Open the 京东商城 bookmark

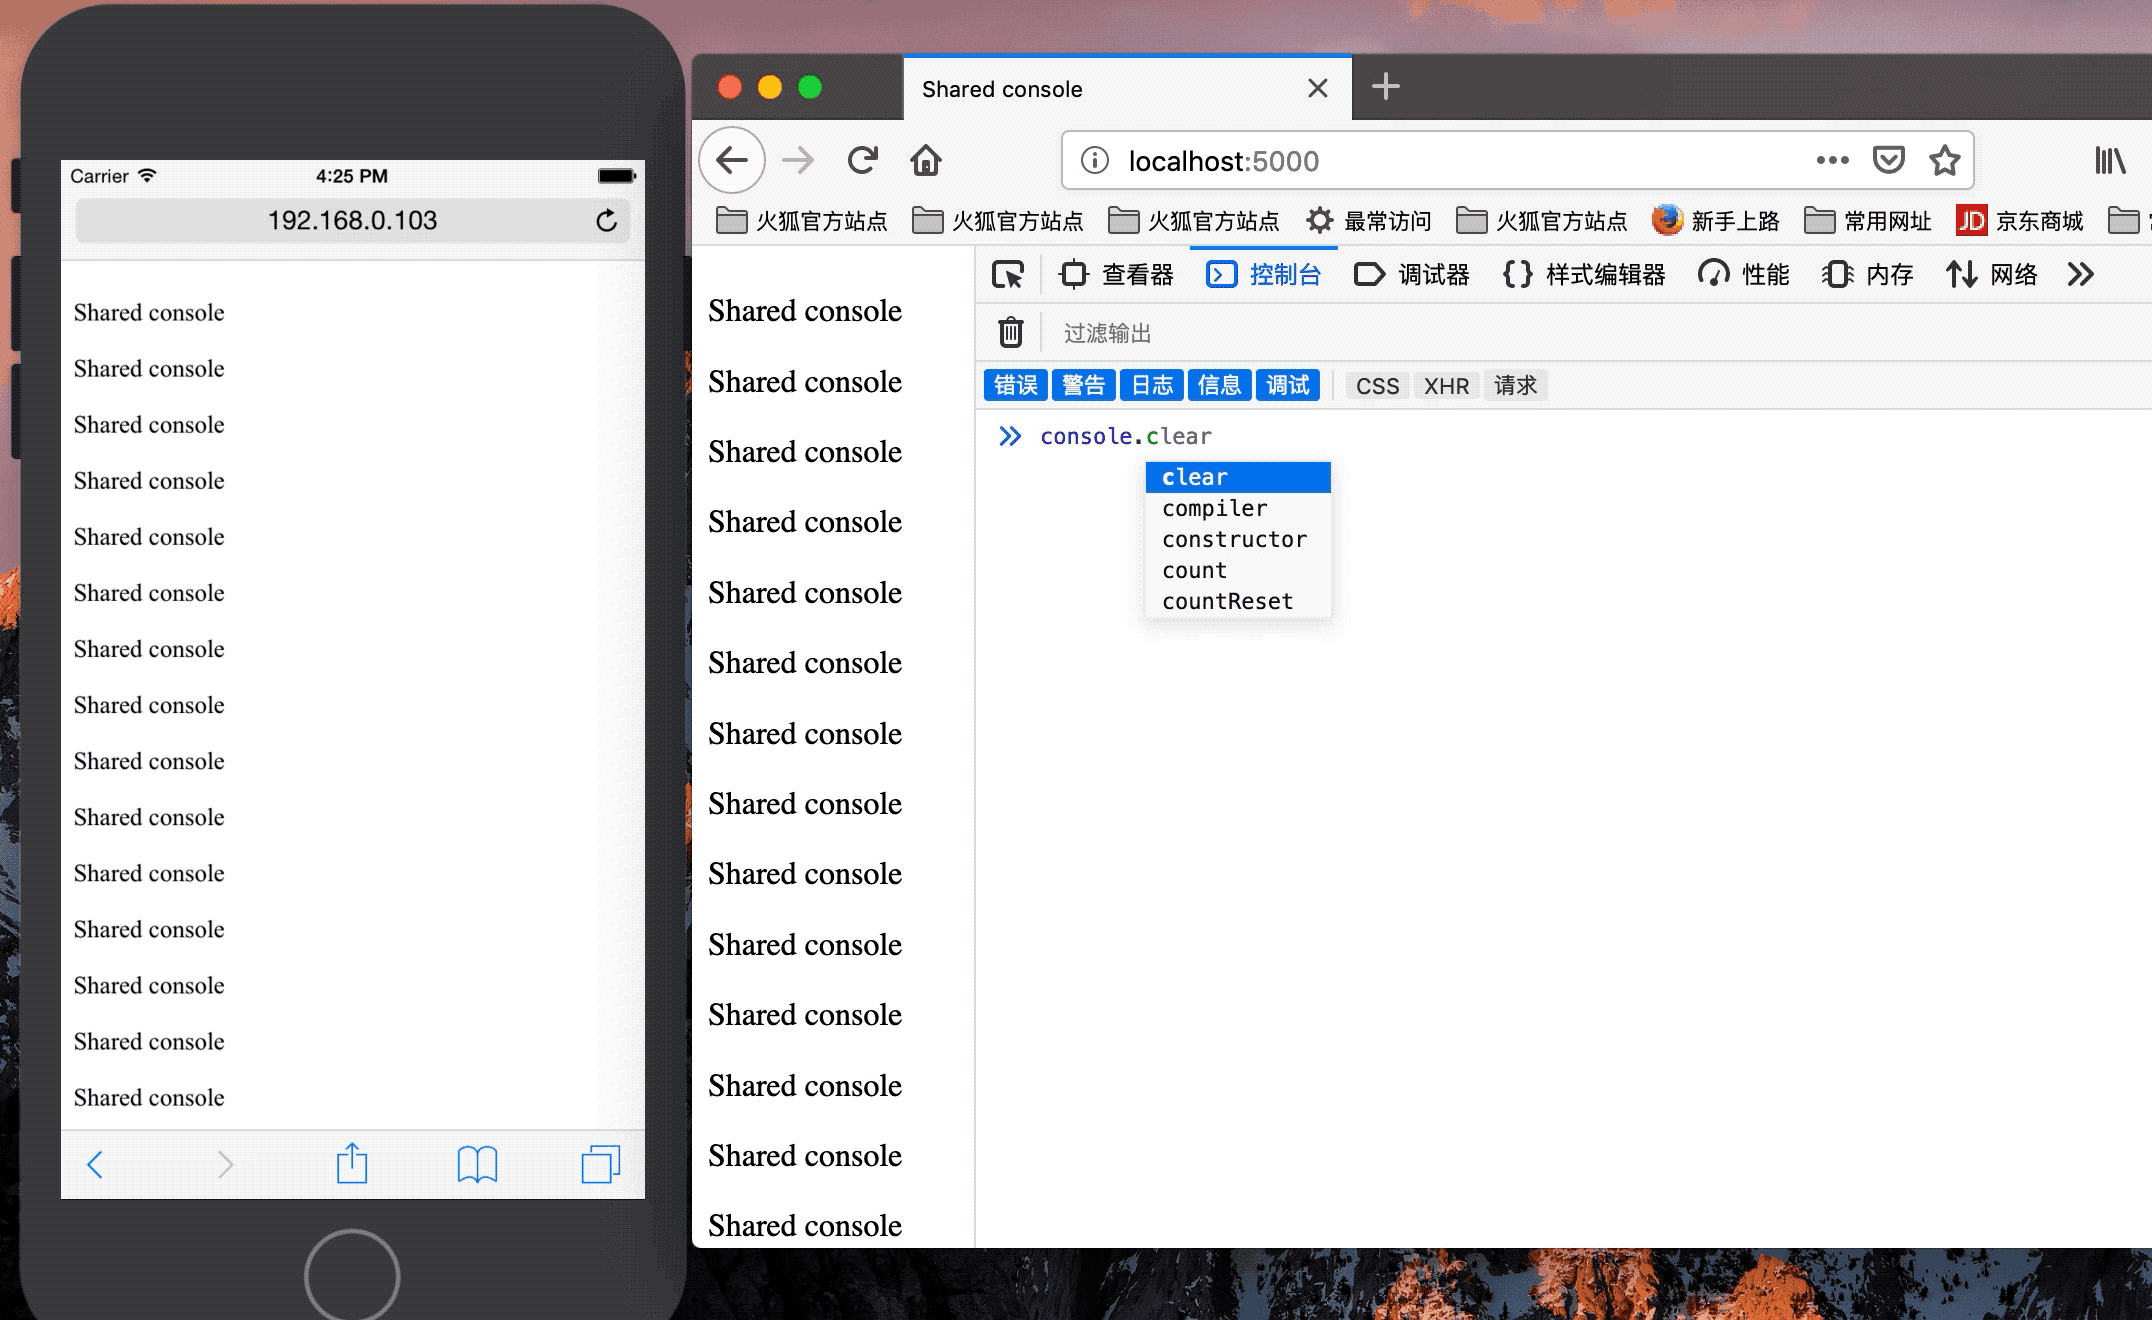[x=2020, y=221]
